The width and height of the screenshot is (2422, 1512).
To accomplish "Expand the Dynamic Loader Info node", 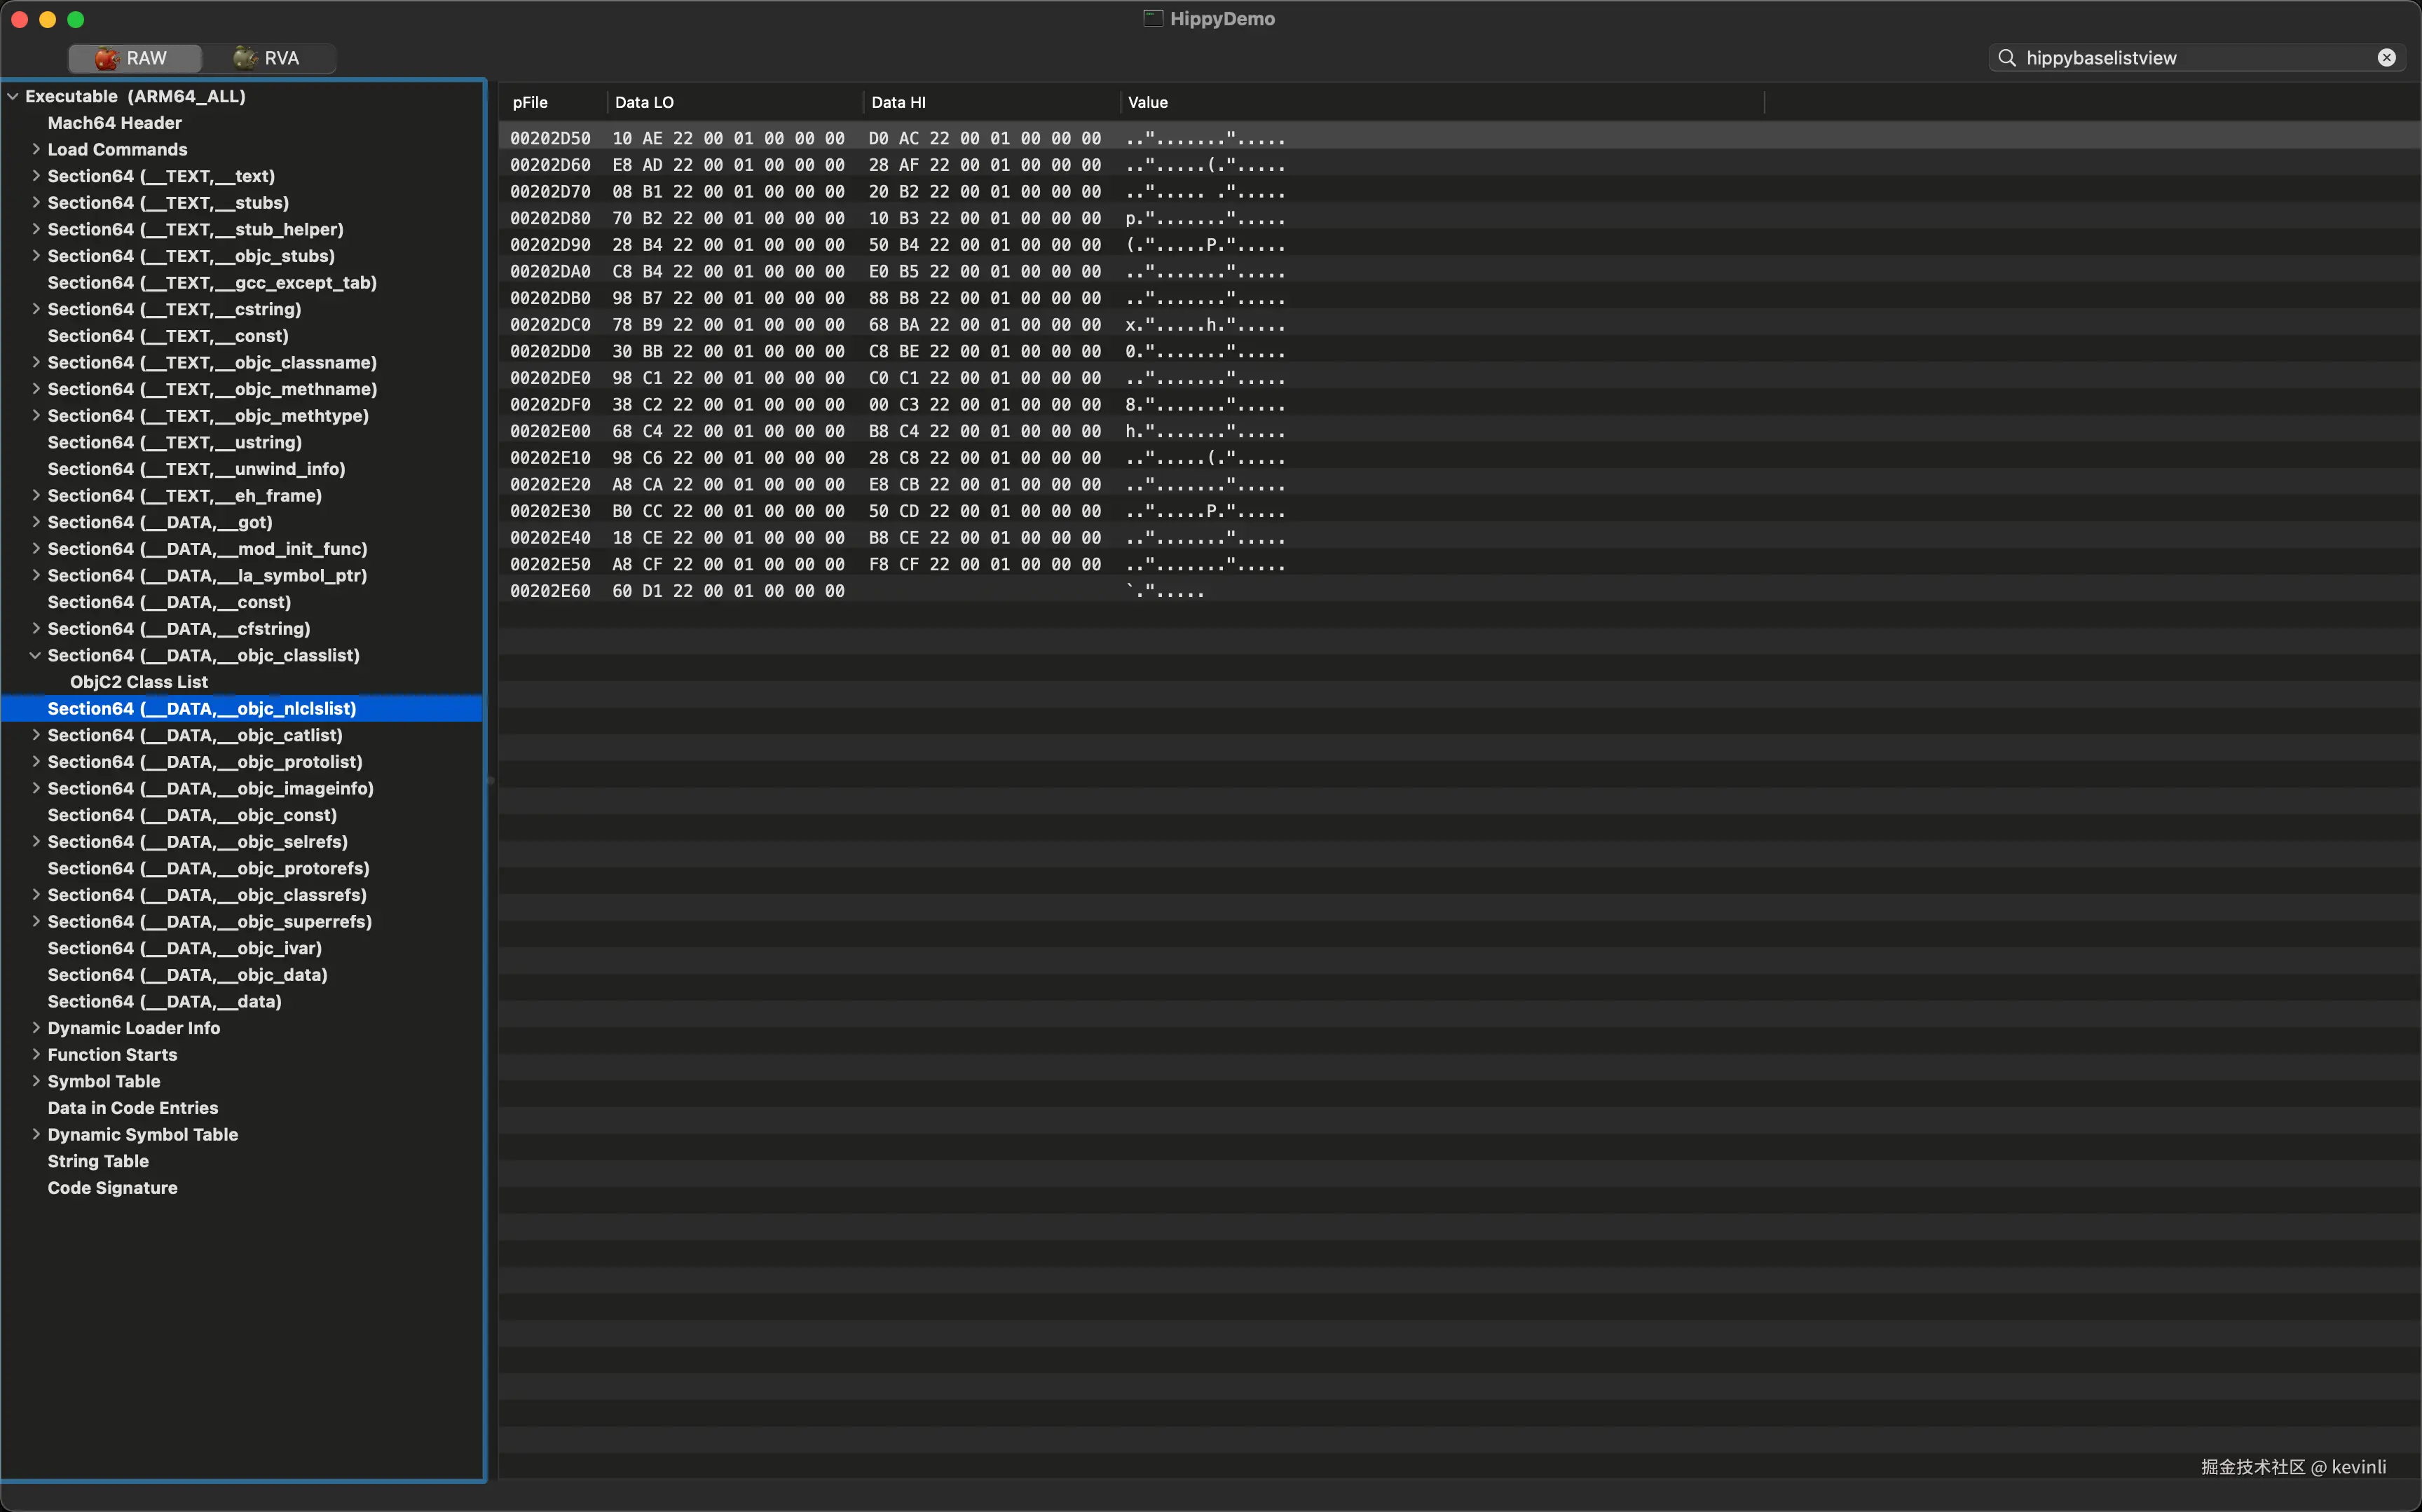I will pyautogui.click(x=36, y=1028).
